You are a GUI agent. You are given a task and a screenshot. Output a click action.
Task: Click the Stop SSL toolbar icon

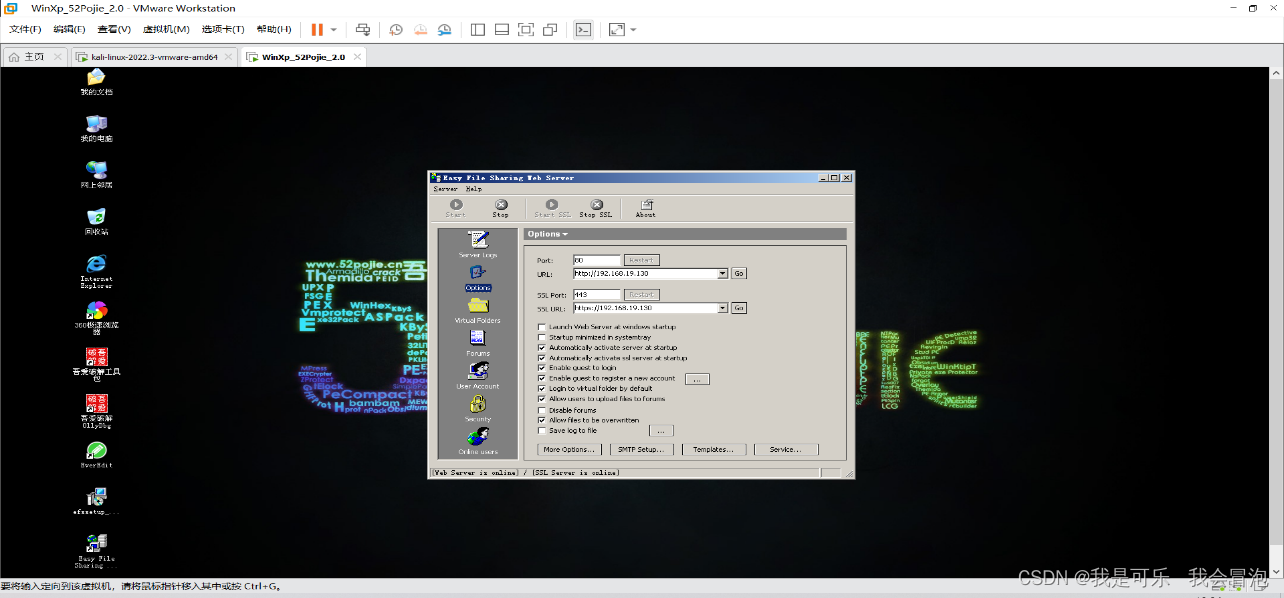click(596, 207)
